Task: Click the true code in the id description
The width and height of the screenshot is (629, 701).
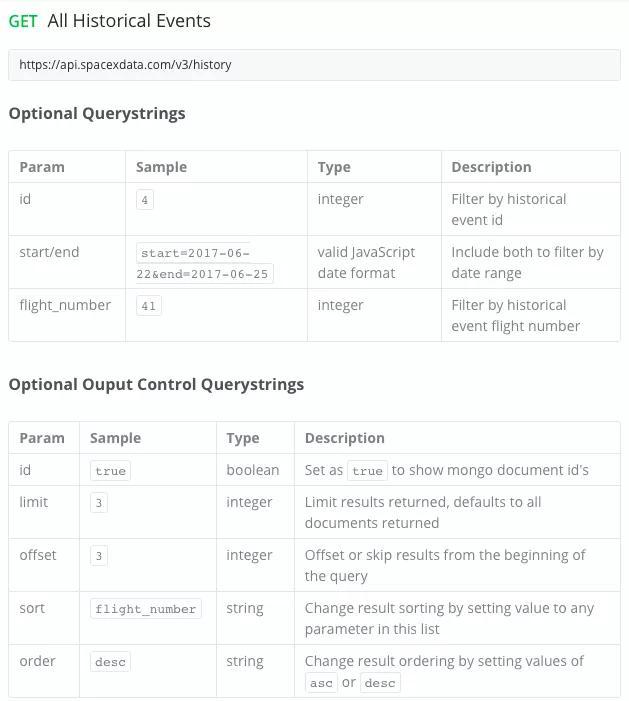Action: click(367, 471)
